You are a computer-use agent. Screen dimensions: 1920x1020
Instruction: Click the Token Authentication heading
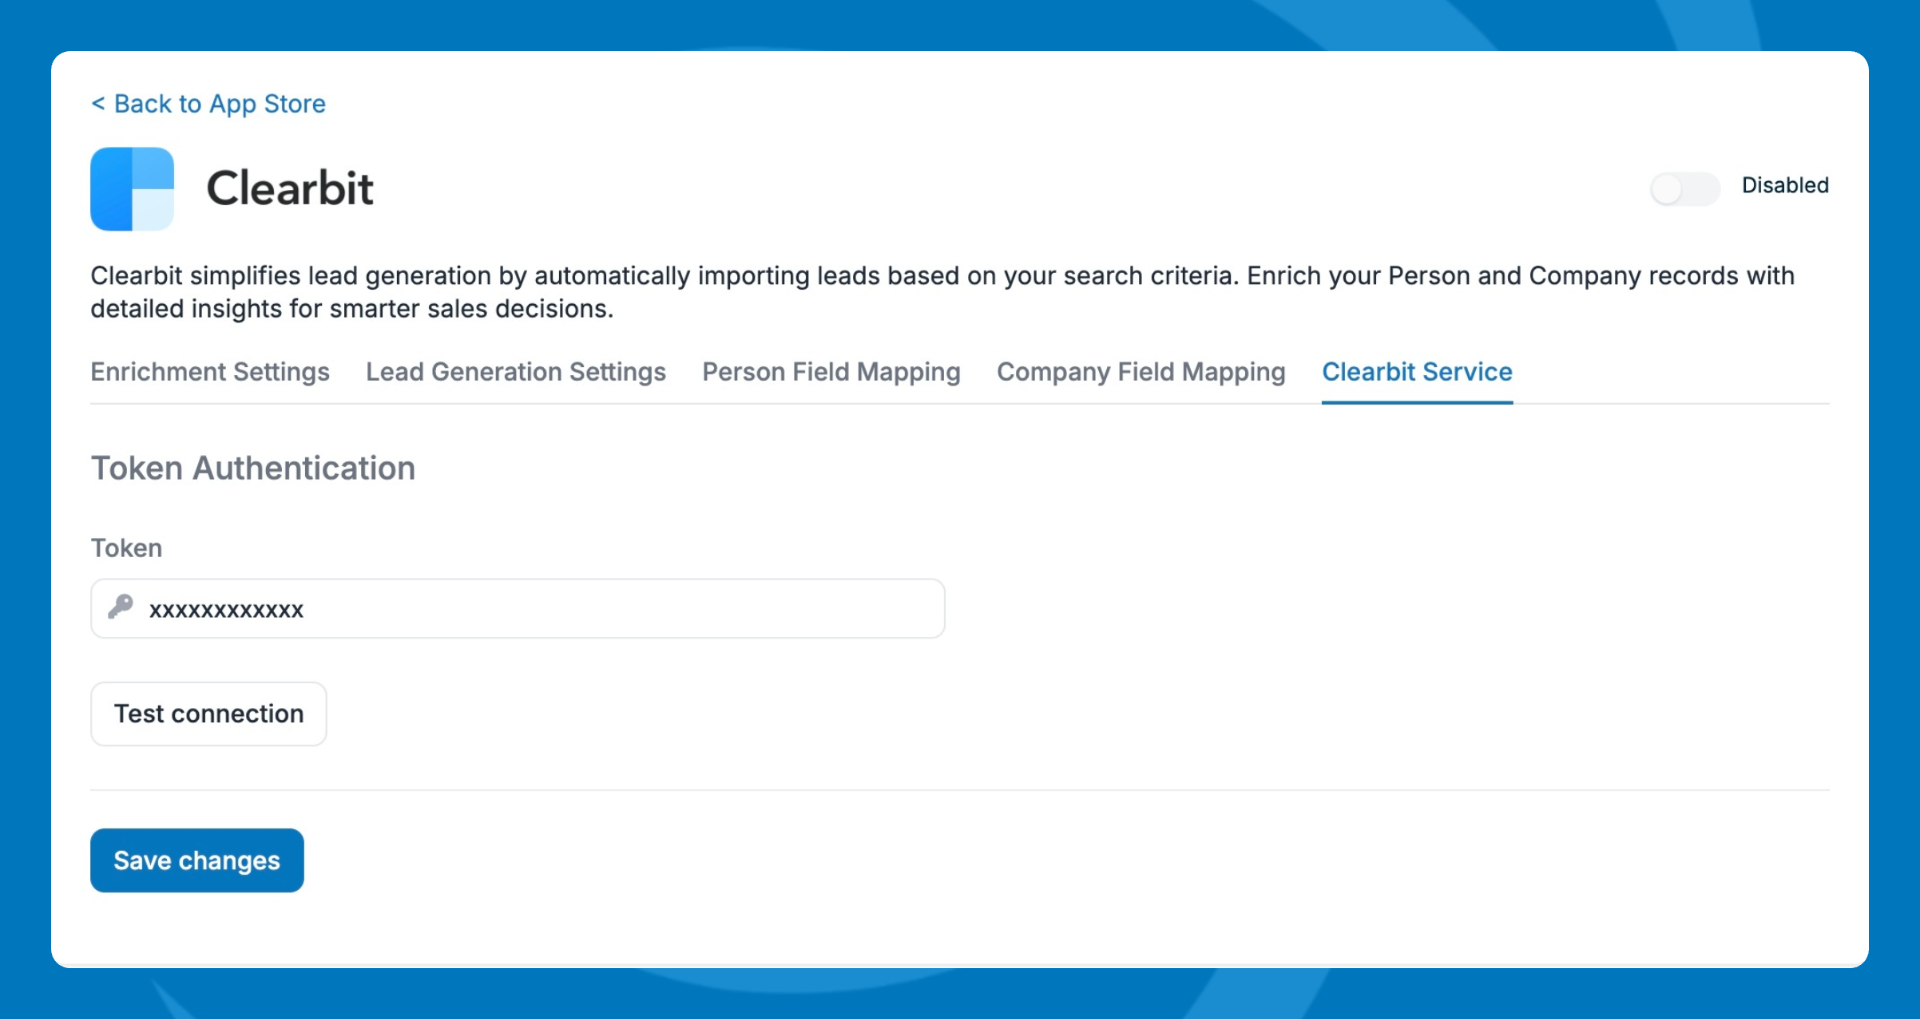[x=253, y=468]
